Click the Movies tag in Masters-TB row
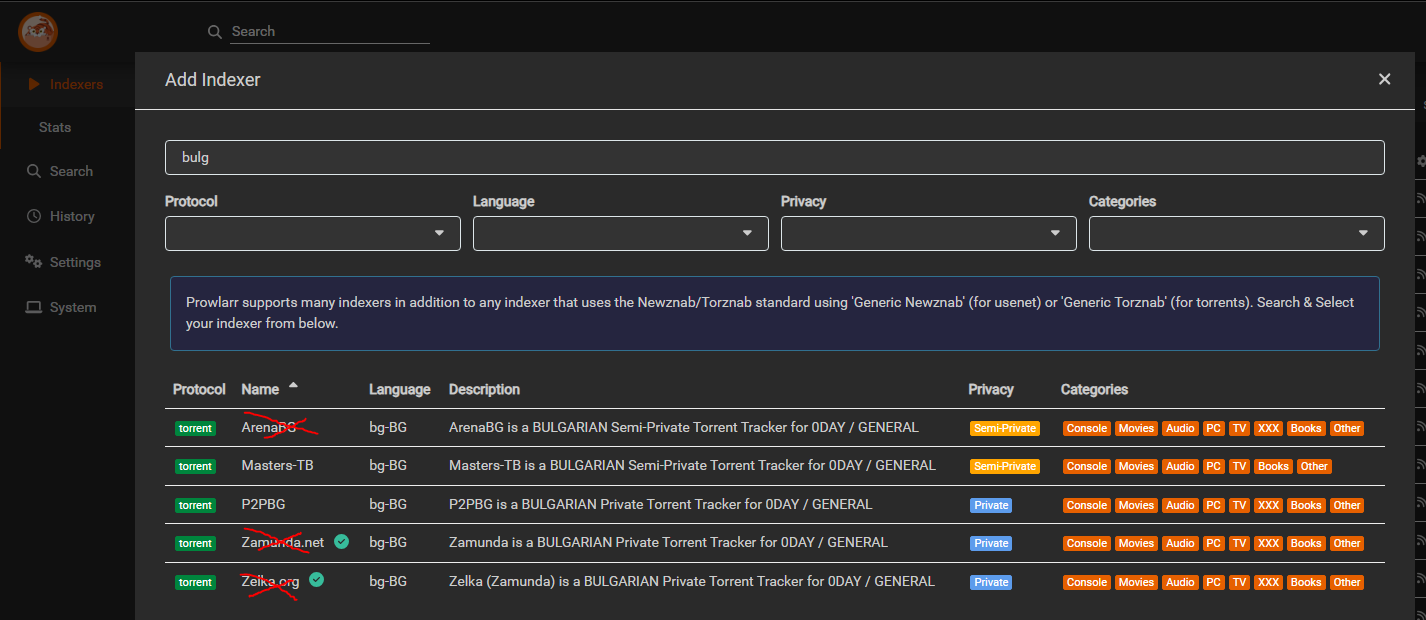 pyautogui.click(x=1136, y=466)
